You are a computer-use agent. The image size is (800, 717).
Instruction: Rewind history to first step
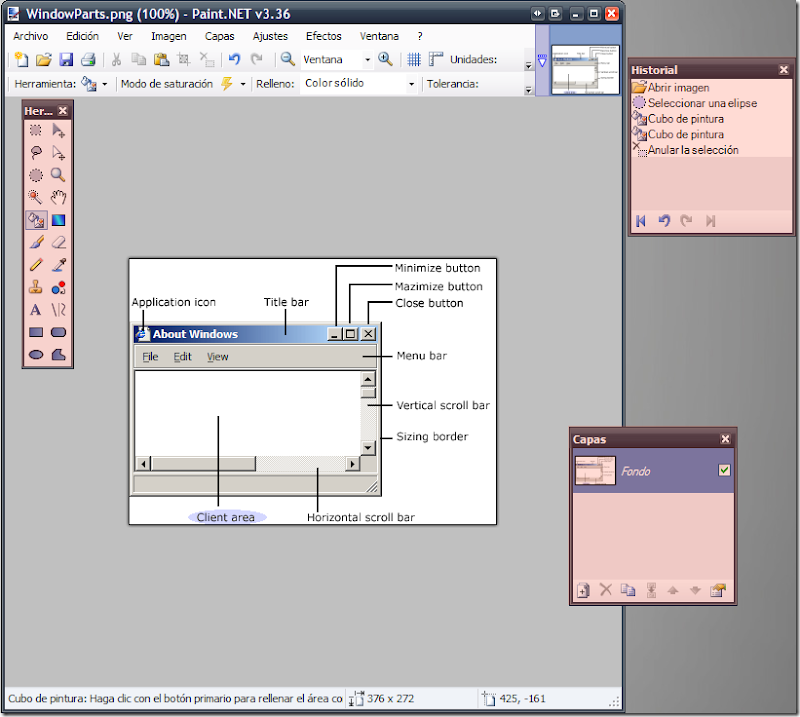tap(641, 221)
